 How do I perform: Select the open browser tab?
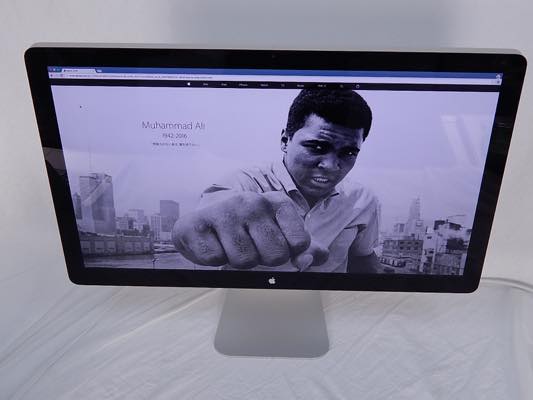pos(79,71)
